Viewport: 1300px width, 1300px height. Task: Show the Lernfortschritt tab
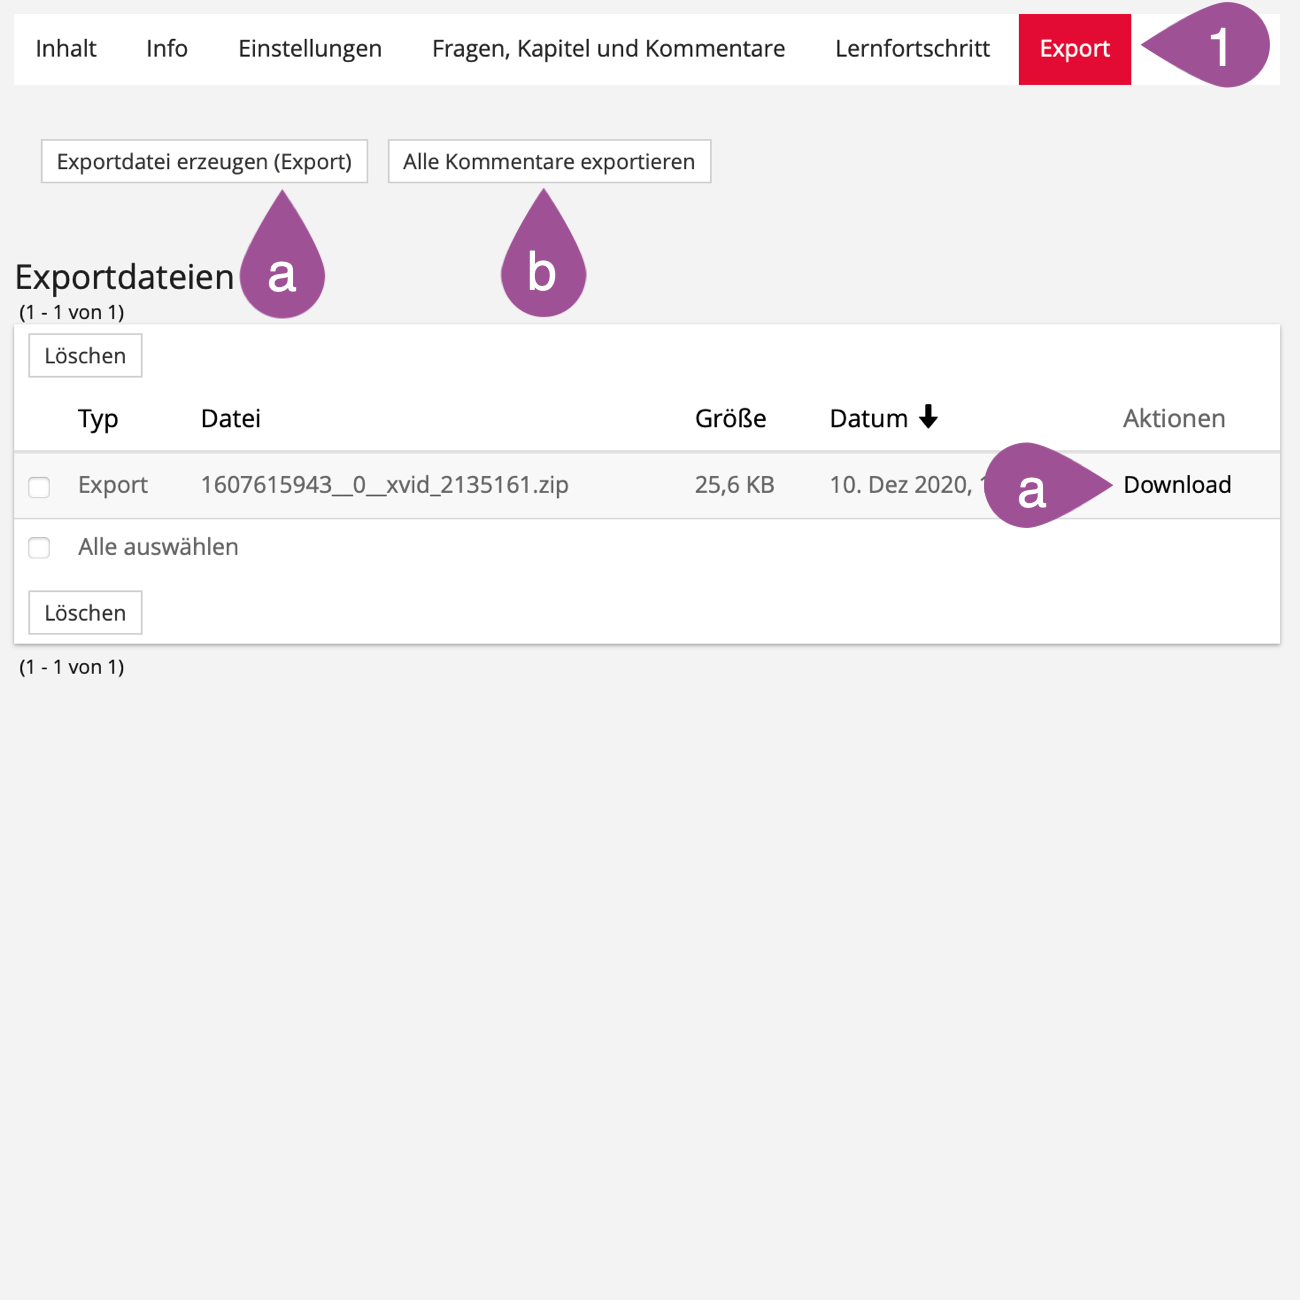point(912,49)
